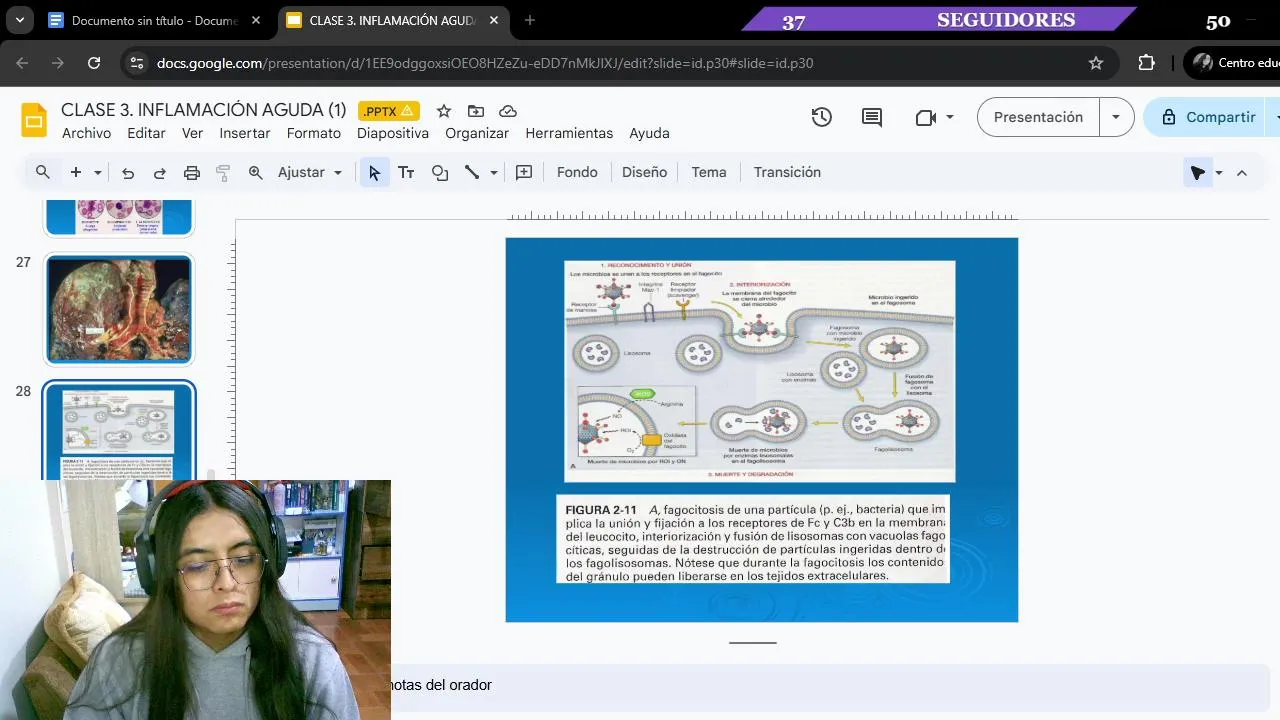Open the Ayuda menu

[x=649, y=133]
